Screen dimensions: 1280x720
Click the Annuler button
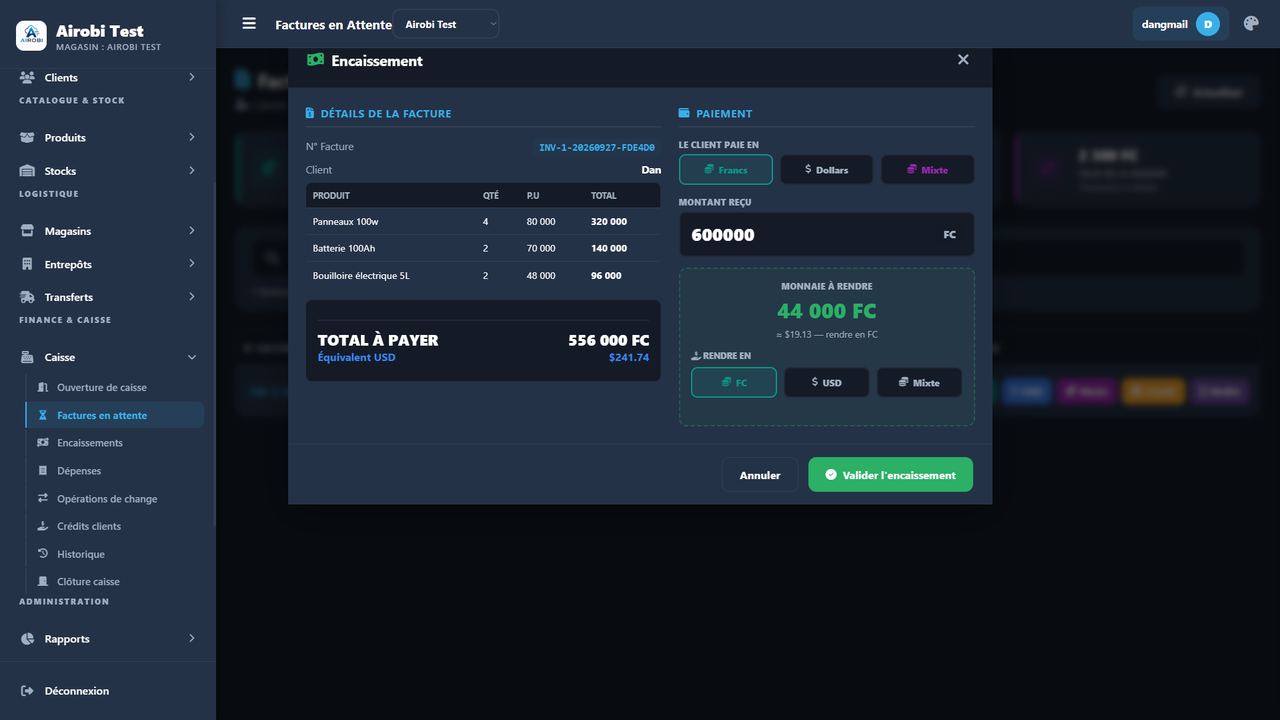(760, 475)
